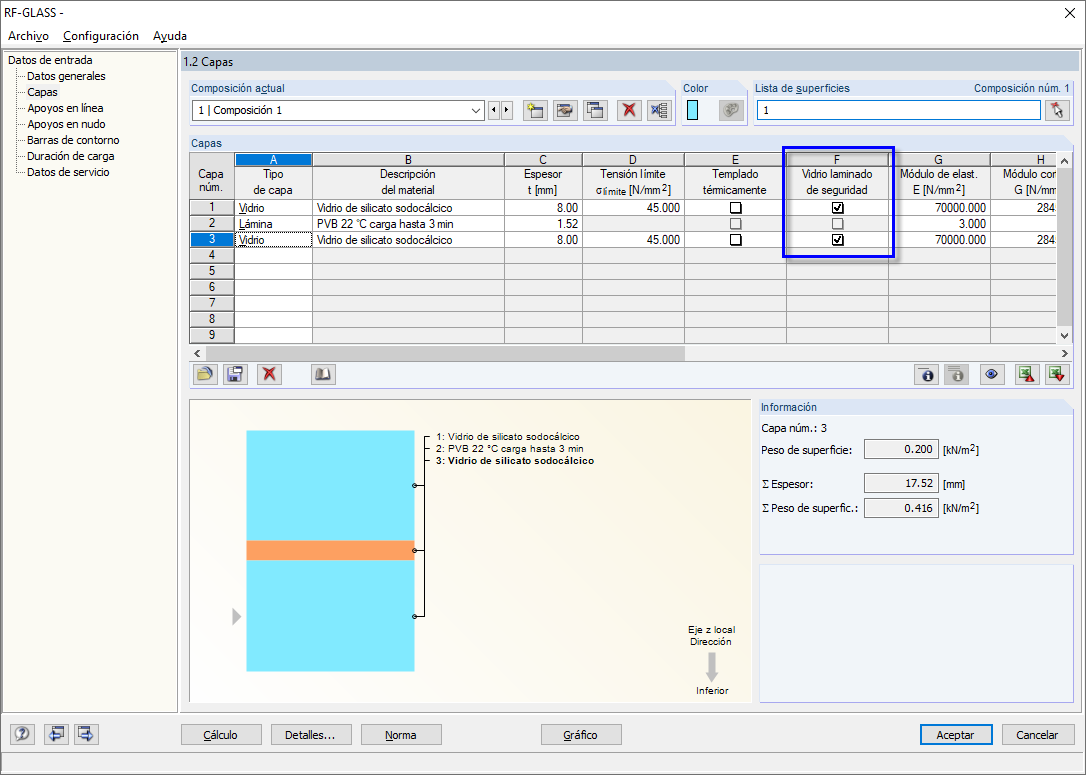Screen dimensions: 1086x775
Task: Select Capas in the navigation tree
Action: 42,92
